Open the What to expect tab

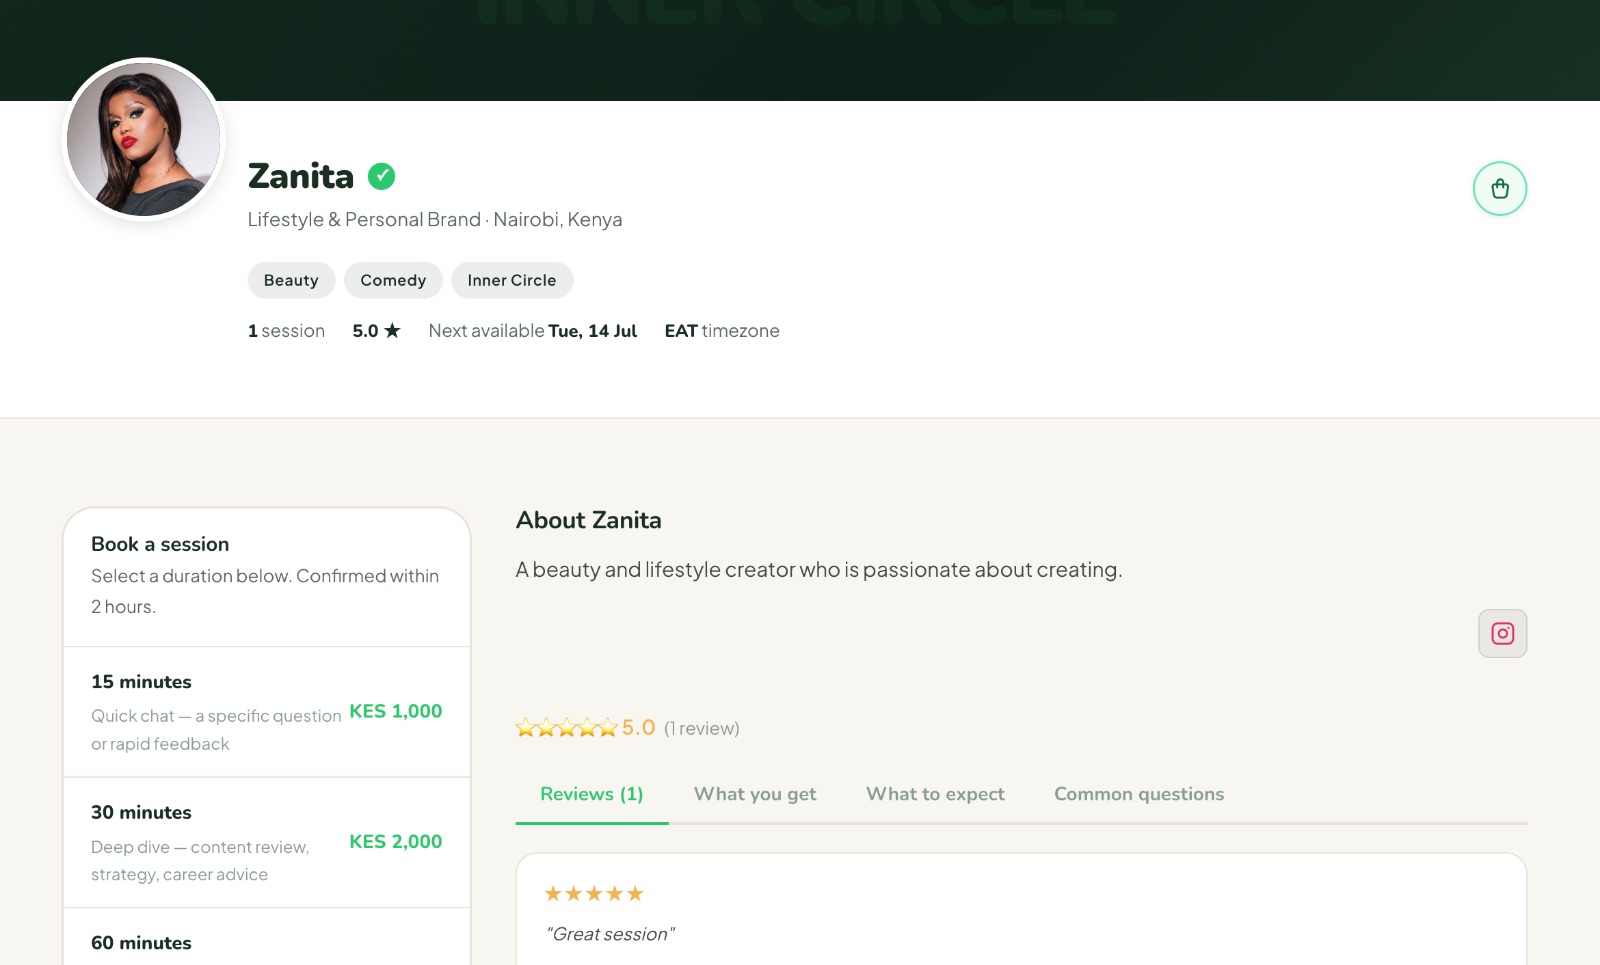tap(935, 794)
